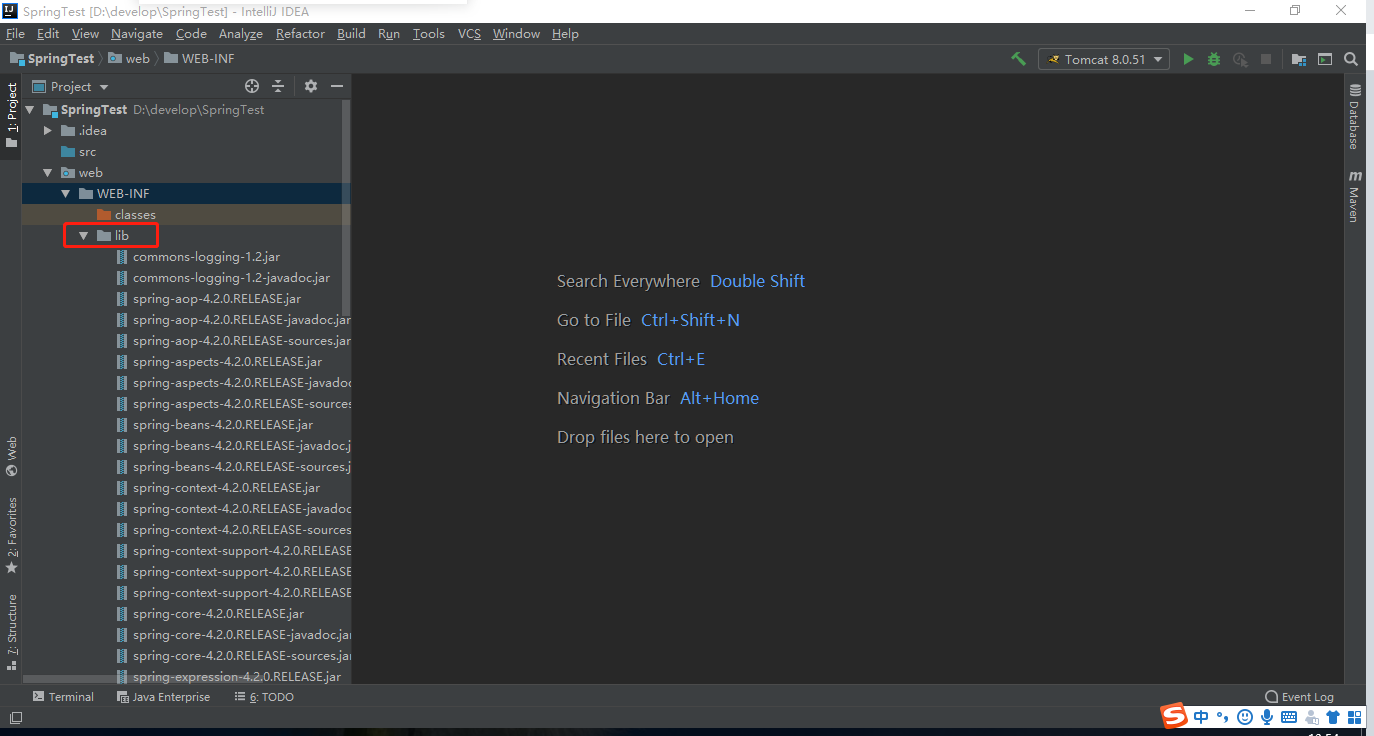1374x736 pixels.
Task: Click the Sogou microphone voice input icon
Action: pos(1267,717)
